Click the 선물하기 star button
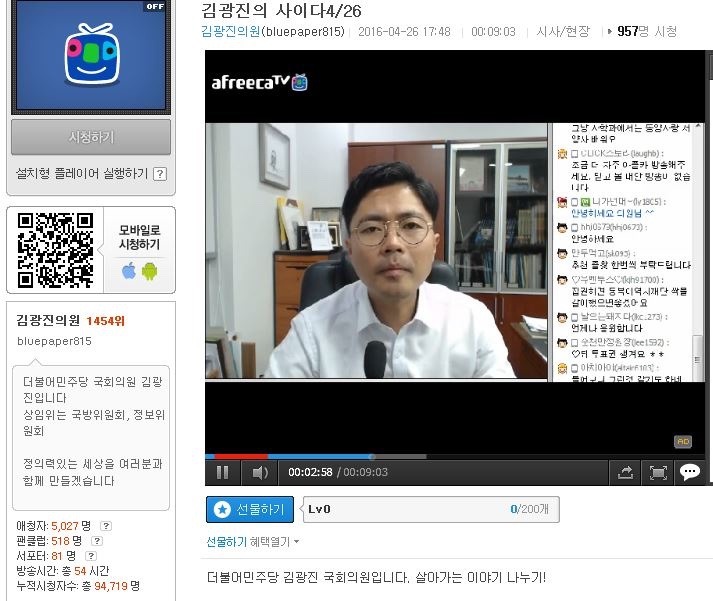The height and width of the screenshot is (601, 713). (x=250, y=509)
